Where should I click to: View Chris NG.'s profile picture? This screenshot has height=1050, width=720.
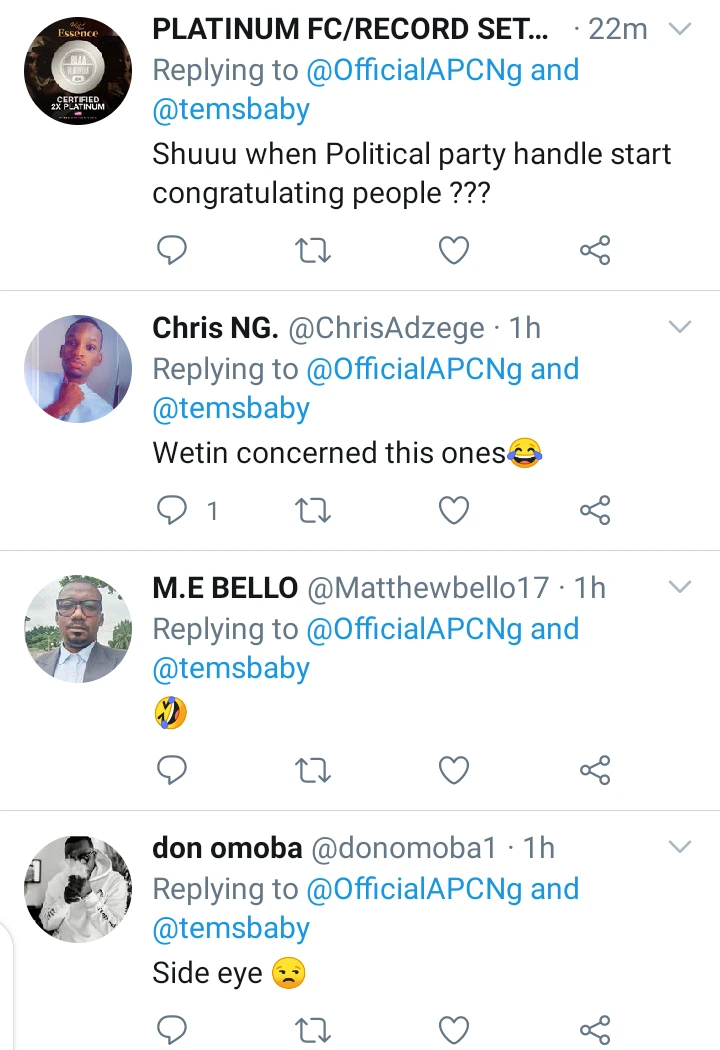click(x=78, y=369)
